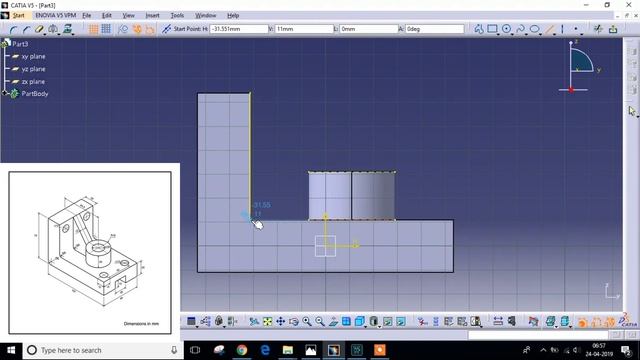Select the Profile tool

[x=479, y=29]
